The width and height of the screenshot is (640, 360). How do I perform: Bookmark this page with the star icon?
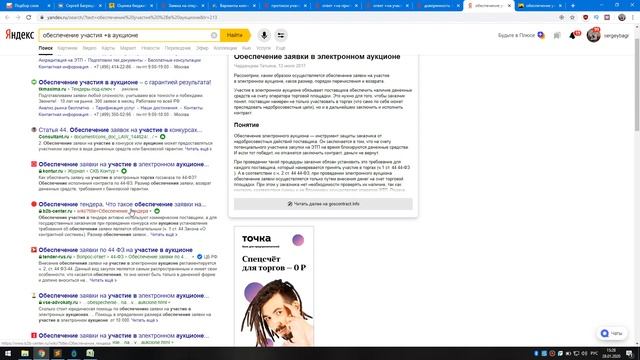click(x=572, y=18)
